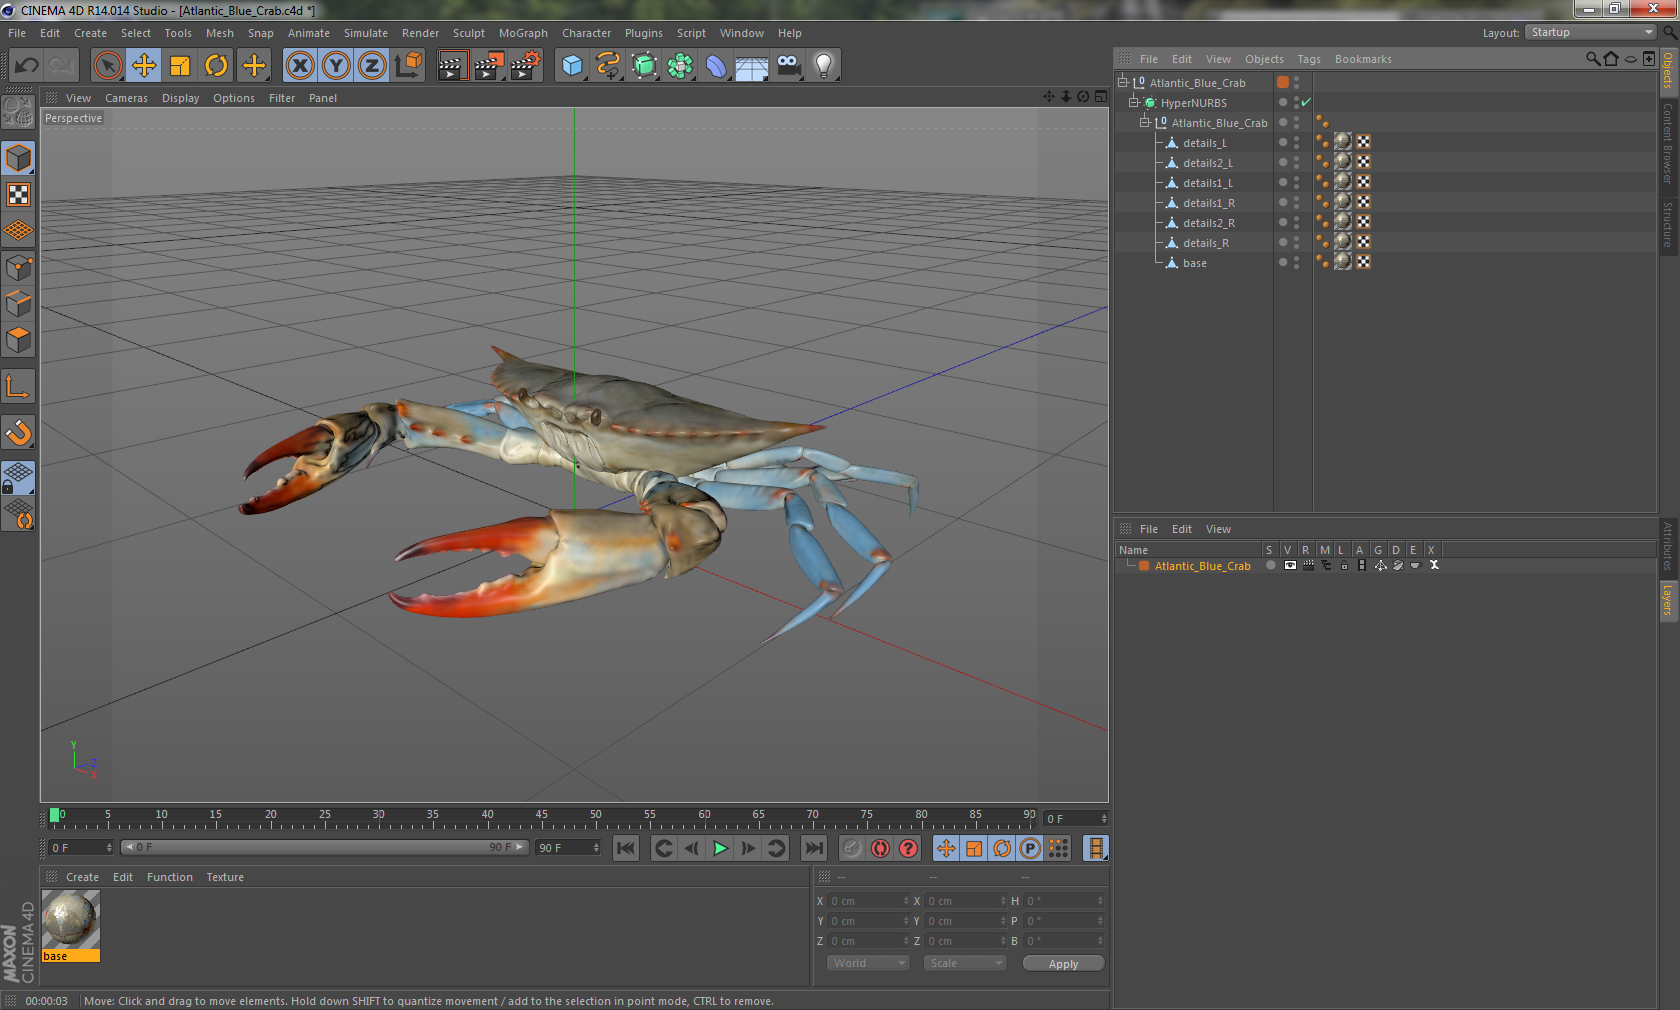
Task: Toggle Z axis lock
Action: point(372,66)
